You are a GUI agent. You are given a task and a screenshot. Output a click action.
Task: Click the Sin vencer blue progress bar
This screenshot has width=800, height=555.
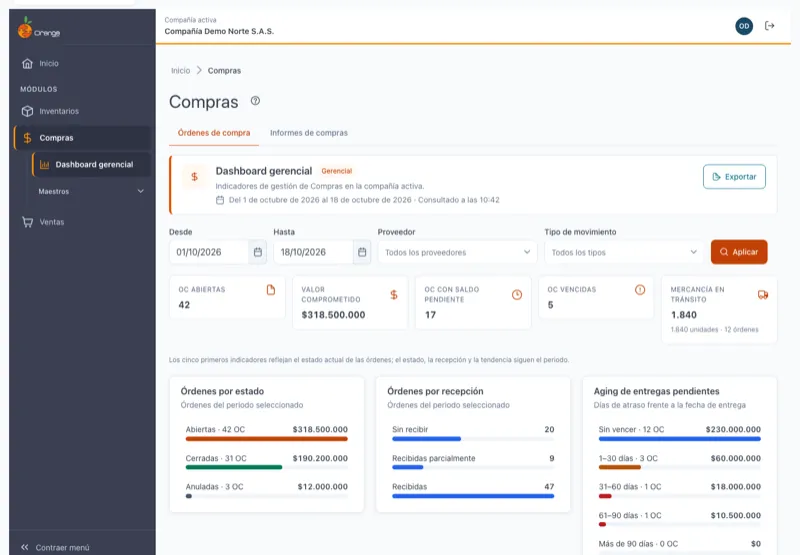(x=680, y=439)
